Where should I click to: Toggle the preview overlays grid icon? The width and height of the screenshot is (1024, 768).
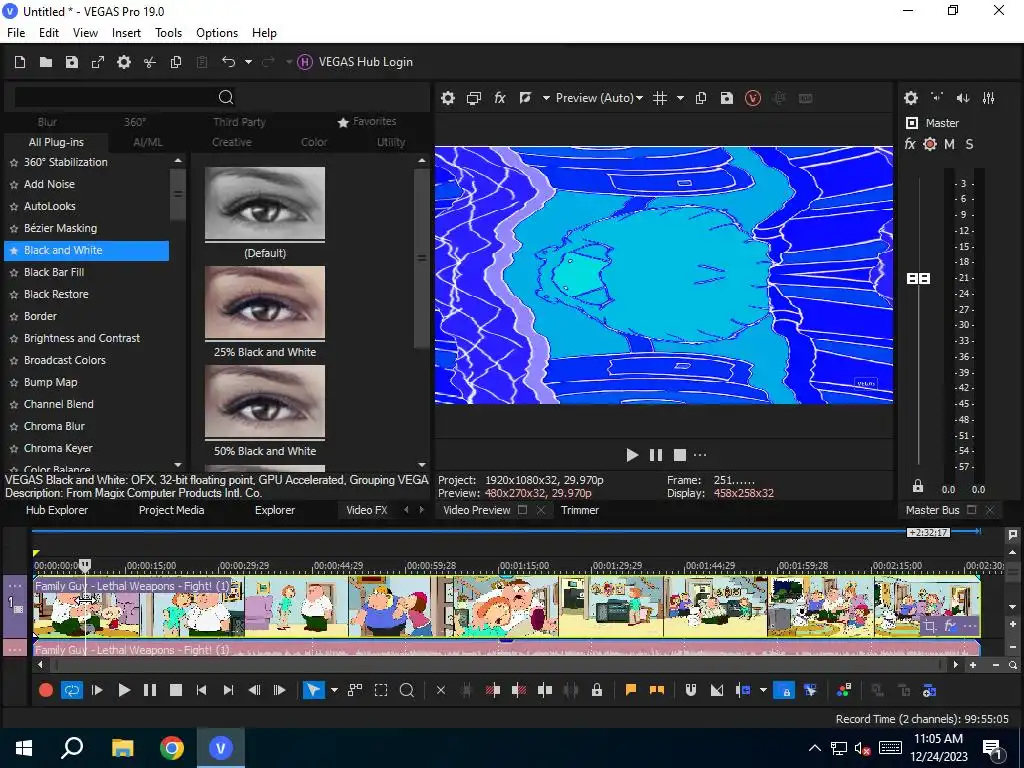(x=660, y=98)
